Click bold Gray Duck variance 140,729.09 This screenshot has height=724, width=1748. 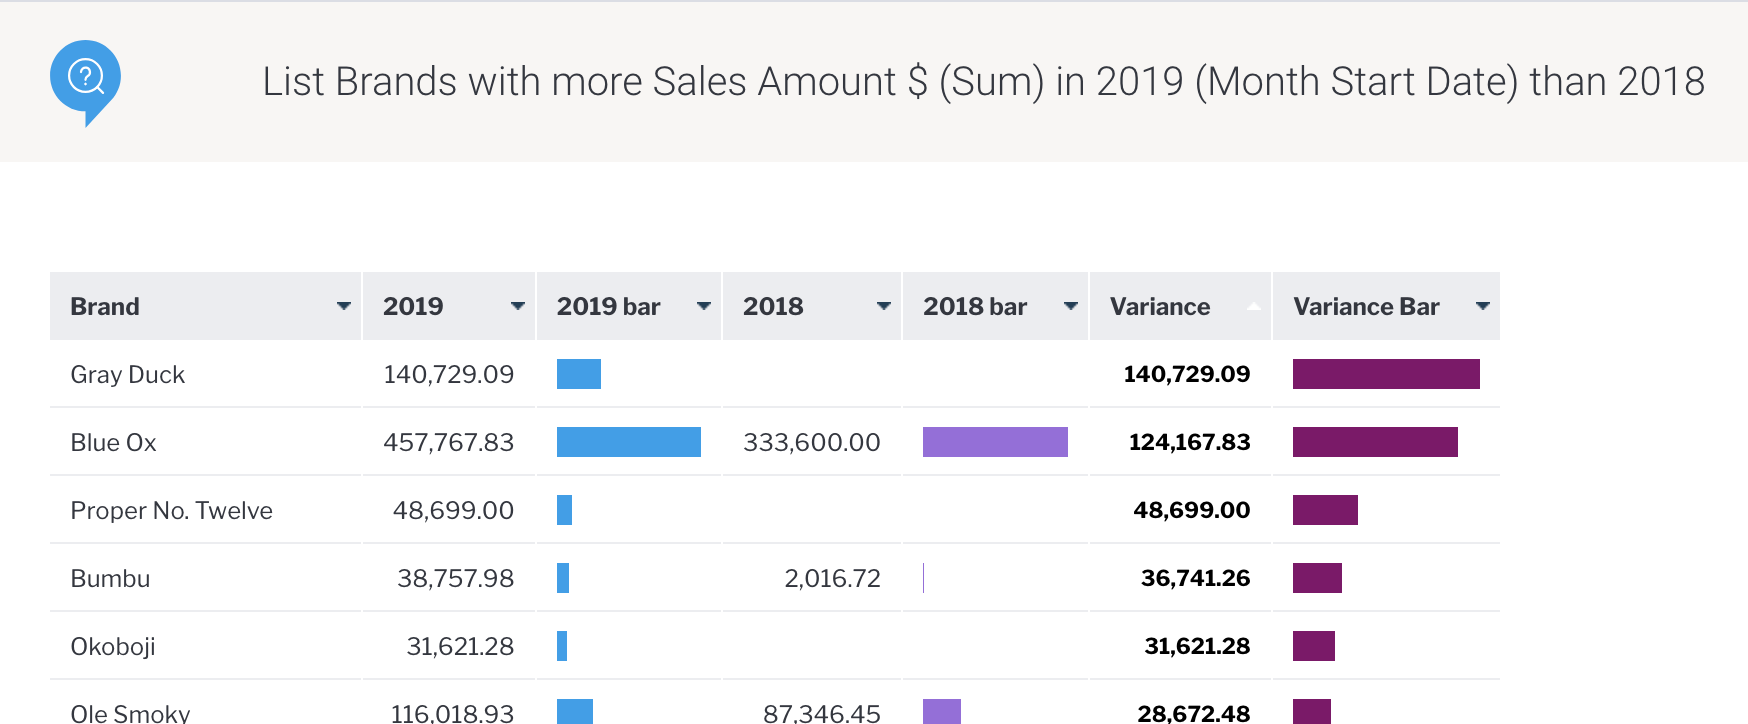coord(1187,375)
